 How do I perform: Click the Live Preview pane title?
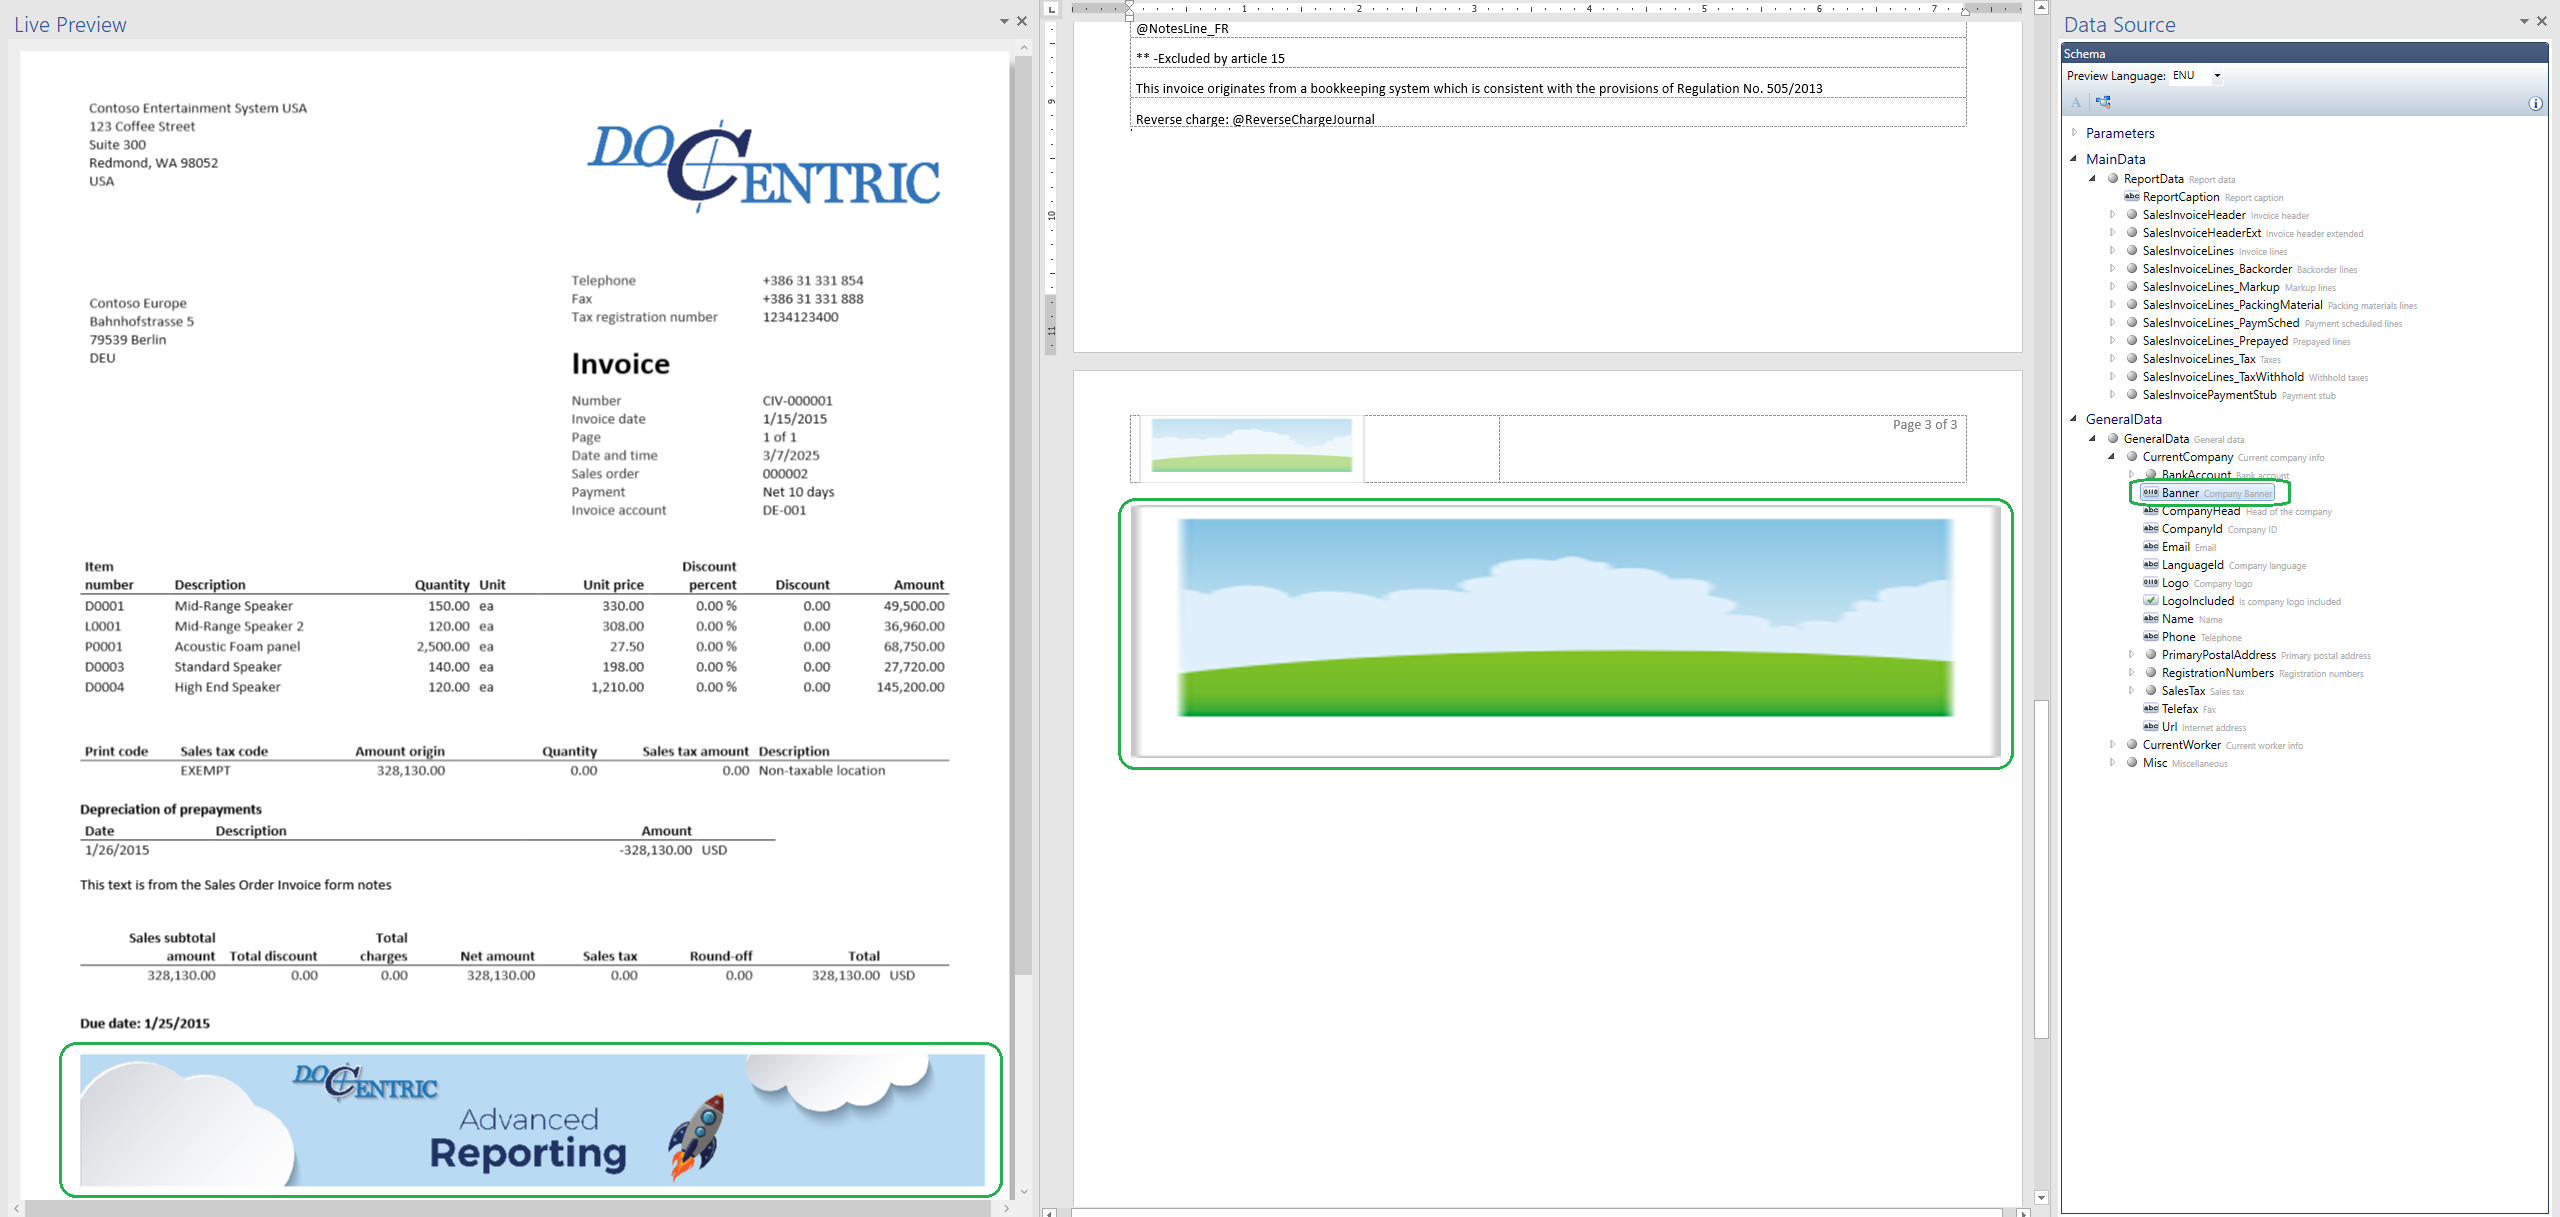tap(70, 24)
